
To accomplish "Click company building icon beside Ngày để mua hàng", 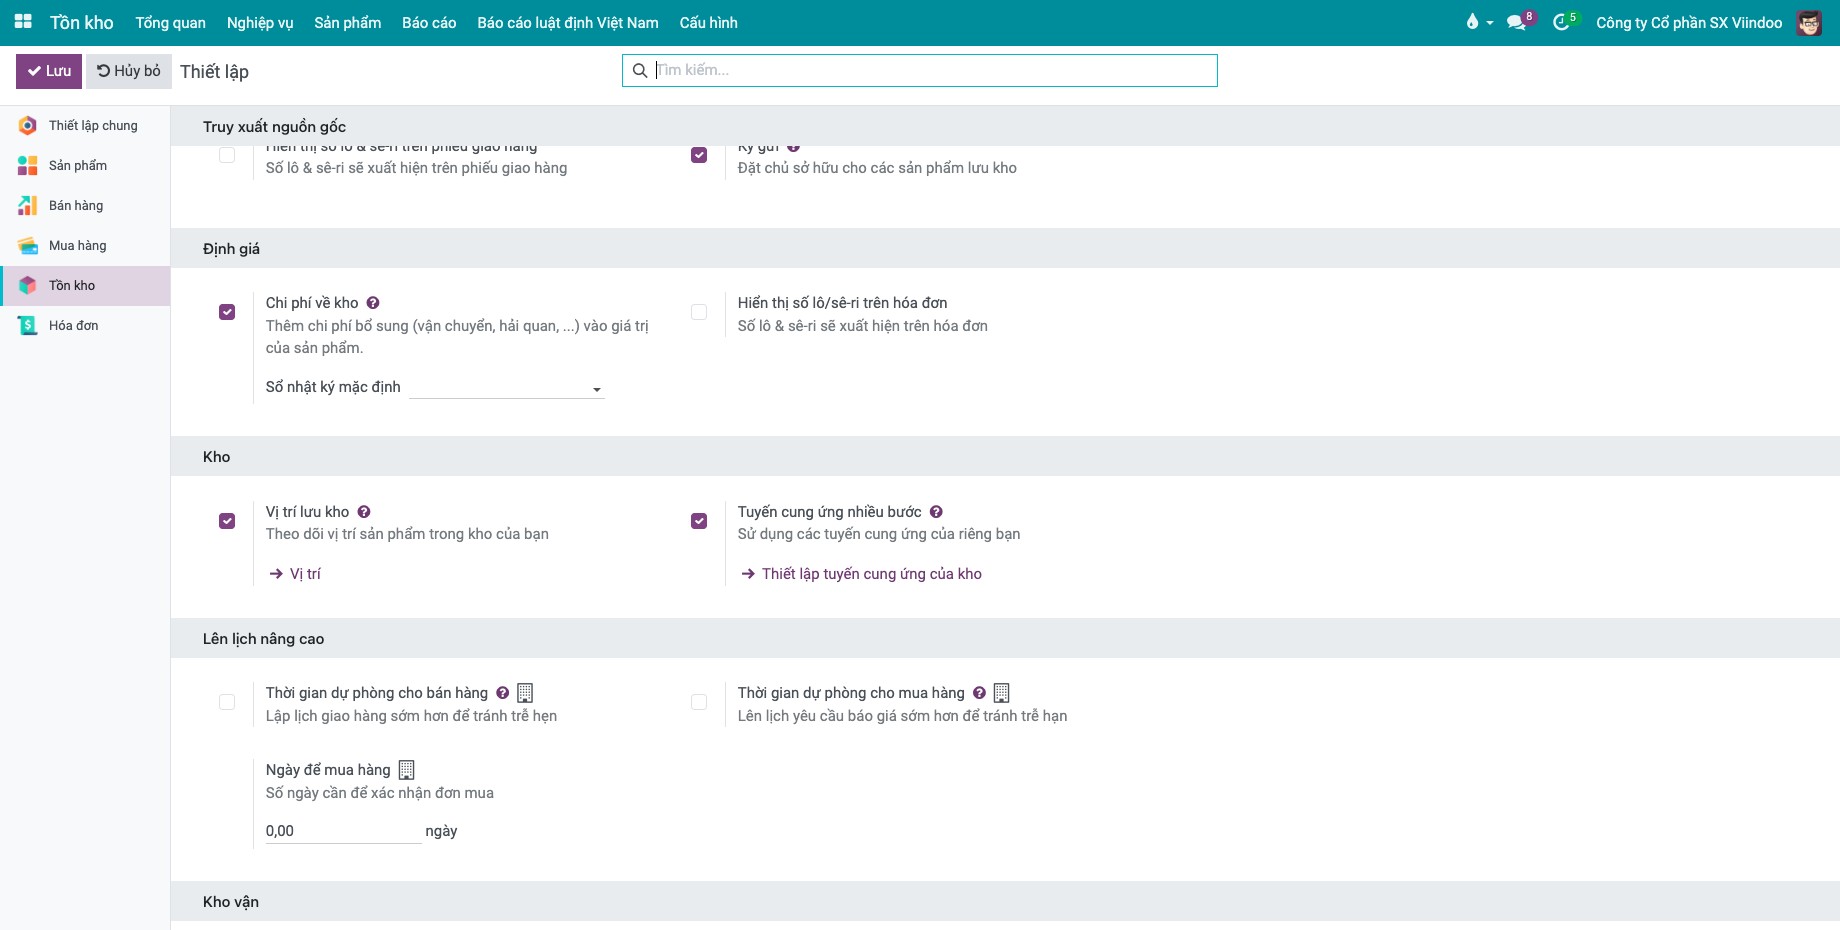I will point(406,770).
